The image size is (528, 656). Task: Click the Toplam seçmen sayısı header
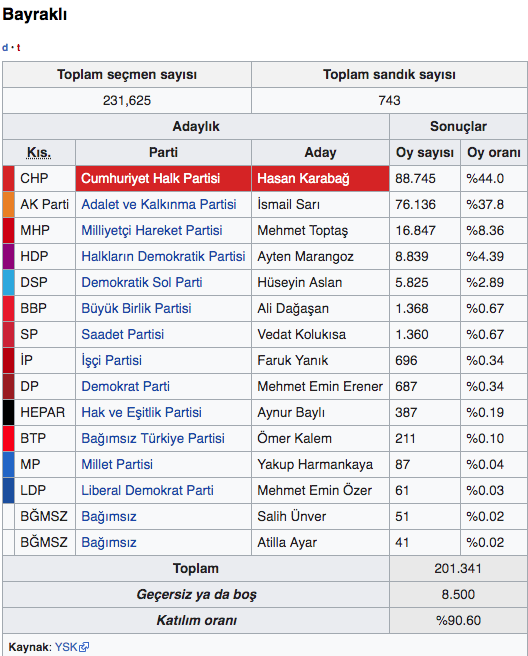tap(127, 74)
